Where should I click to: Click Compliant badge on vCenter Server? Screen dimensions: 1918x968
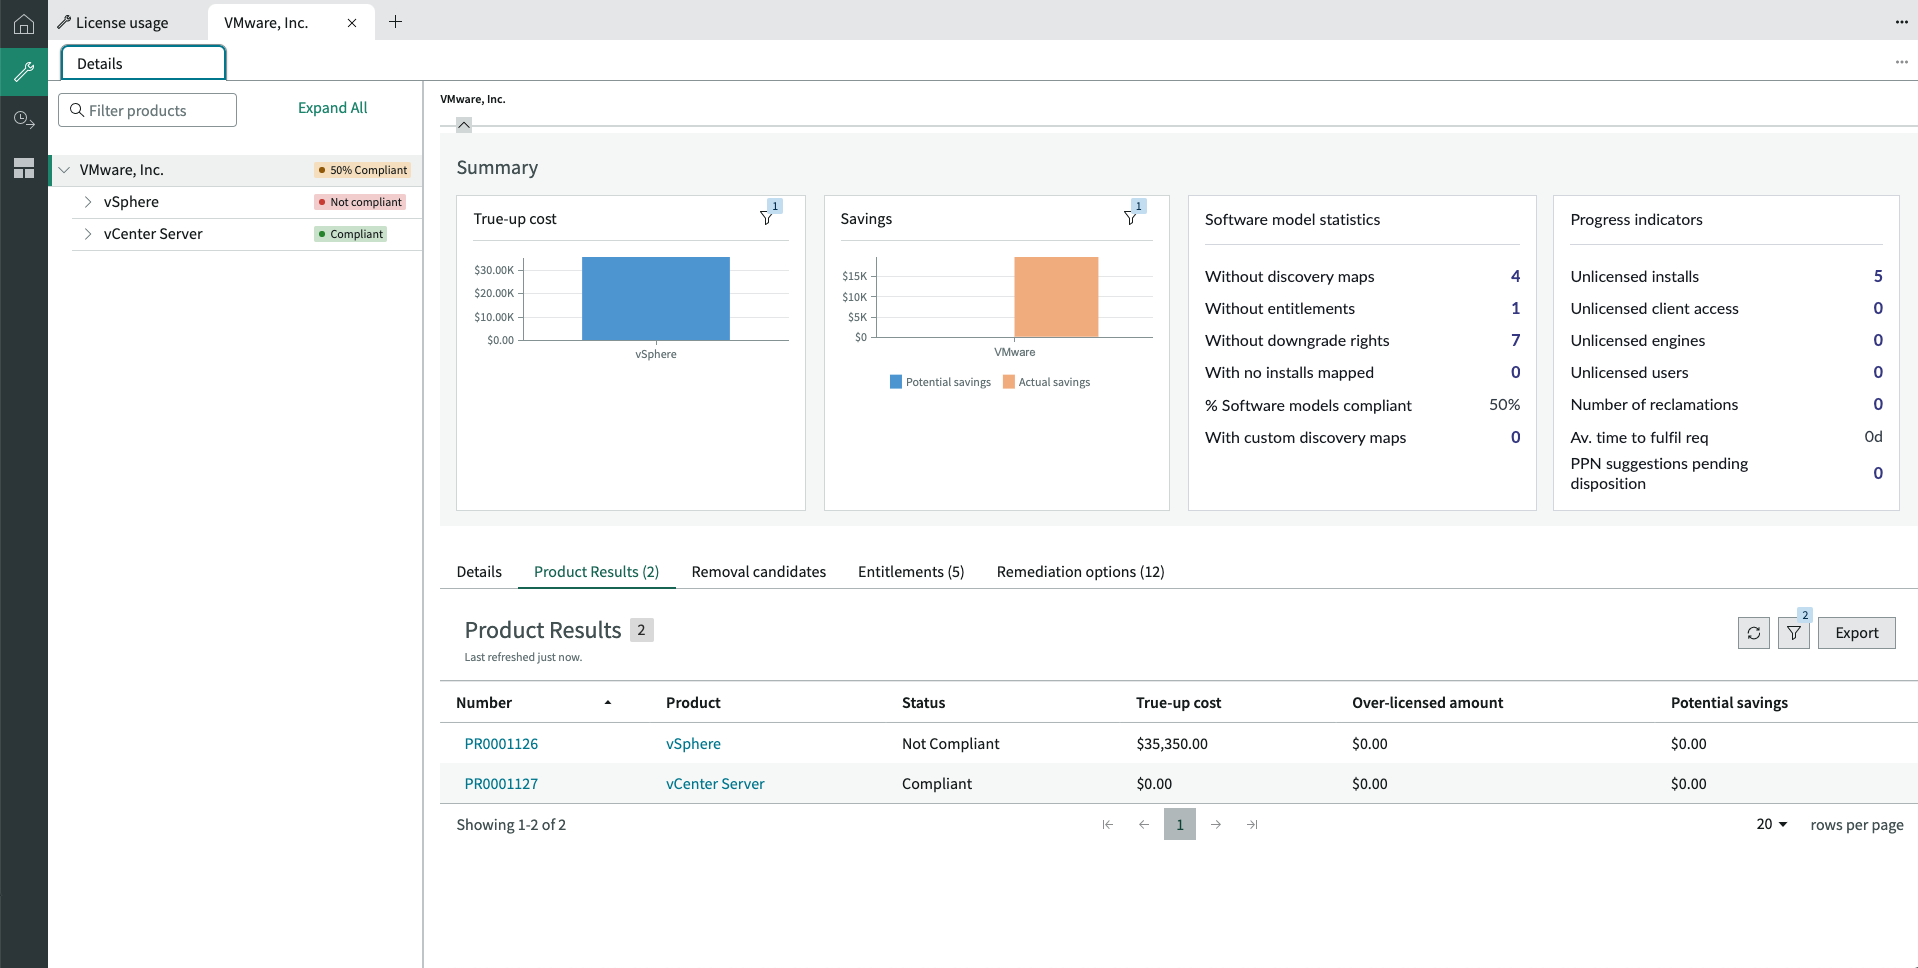[x=351, y=234]
